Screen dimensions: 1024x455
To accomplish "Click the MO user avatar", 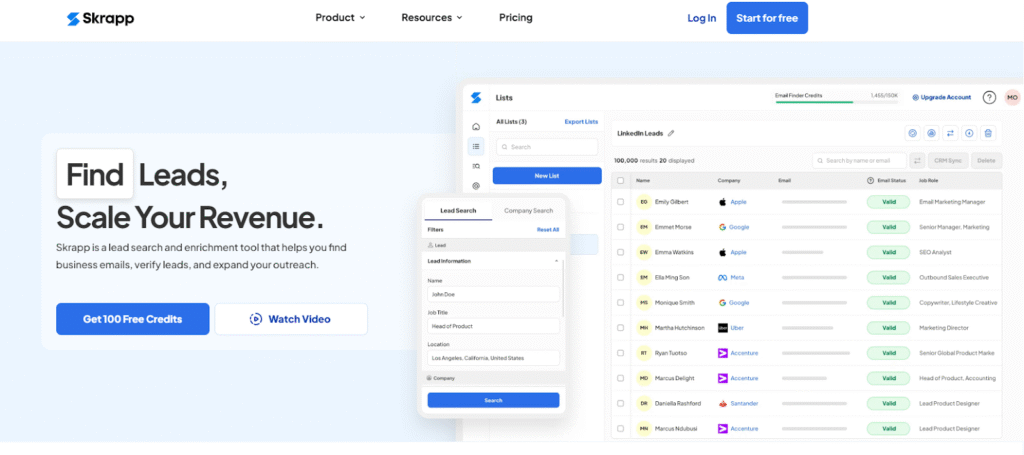I will tap(1012, 97).
